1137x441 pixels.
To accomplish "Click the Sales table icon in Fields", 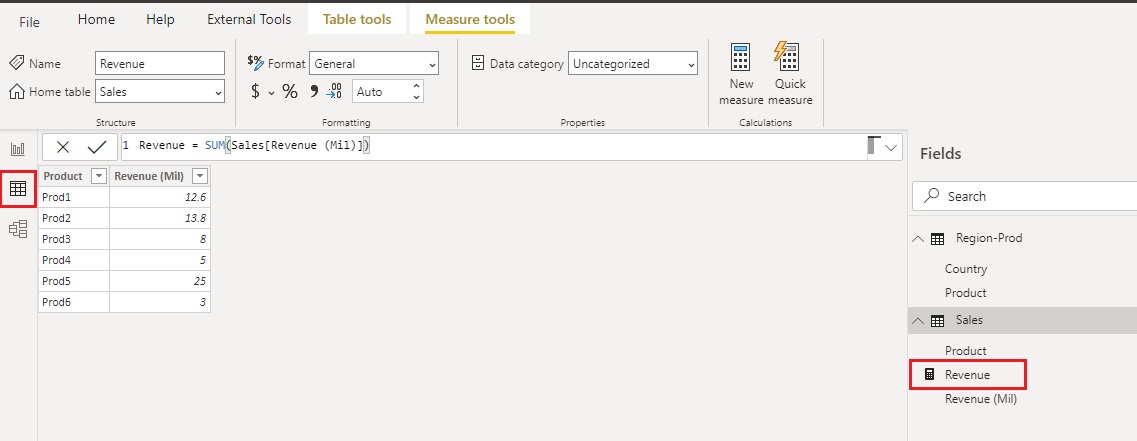I will 938,321.
